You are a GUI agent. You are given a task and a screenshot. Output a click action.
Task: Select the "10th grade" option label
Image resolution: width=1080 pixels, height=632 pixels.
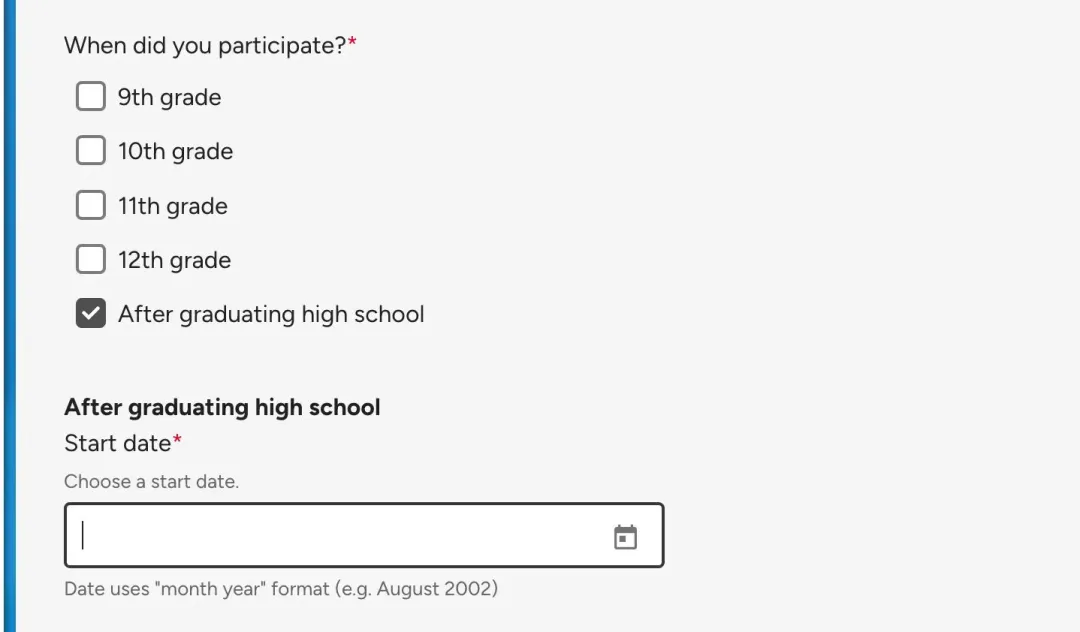[x=176, y=151]
